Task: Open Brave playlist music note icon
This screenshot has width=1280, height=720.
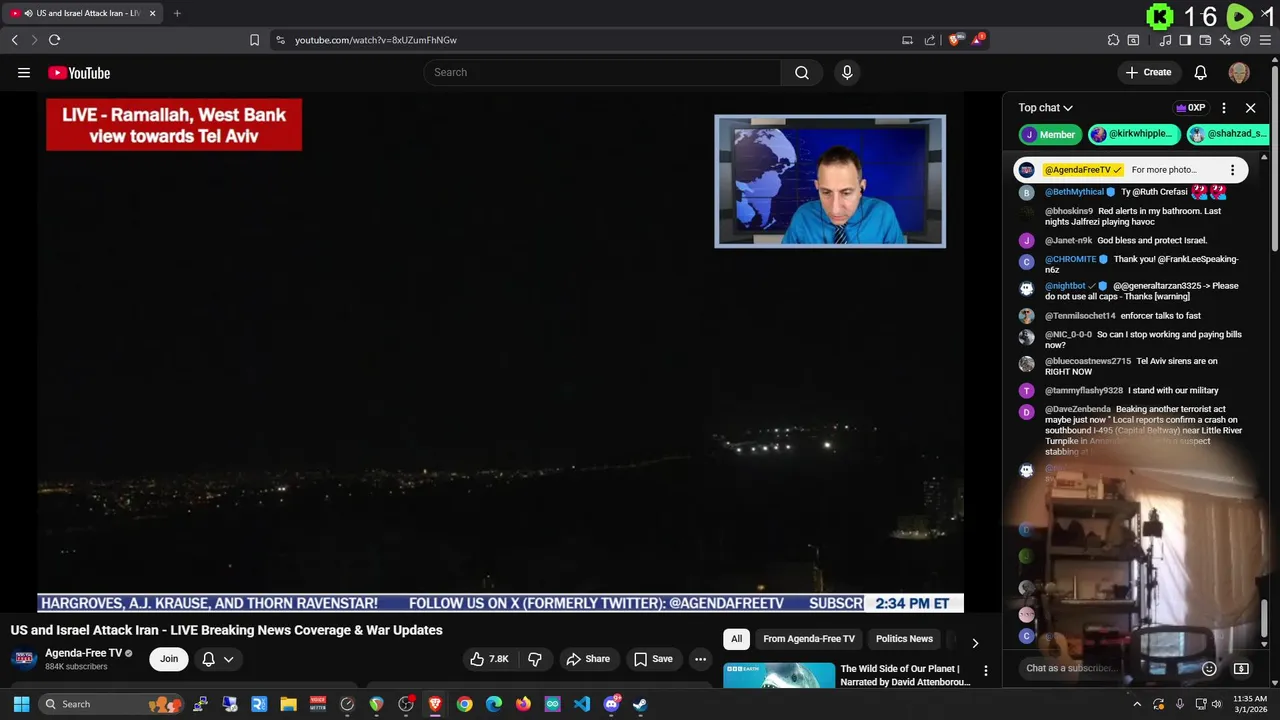Action: click(x=1165, y=40)
